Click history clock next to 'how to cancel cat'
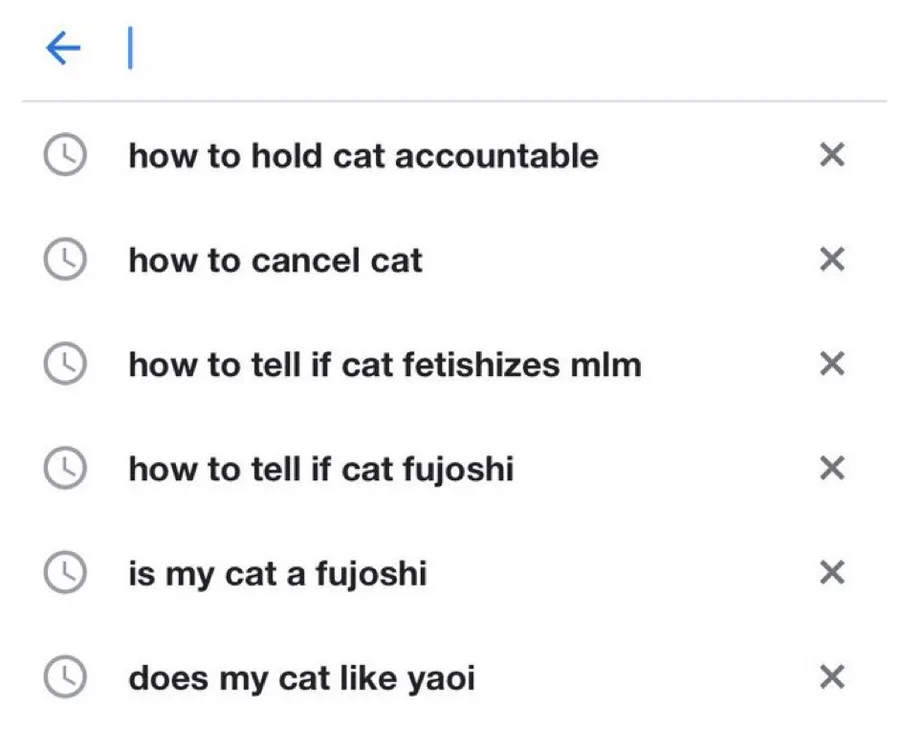Image resolution: width=900 pixels, height=731 pixels. 66,260
